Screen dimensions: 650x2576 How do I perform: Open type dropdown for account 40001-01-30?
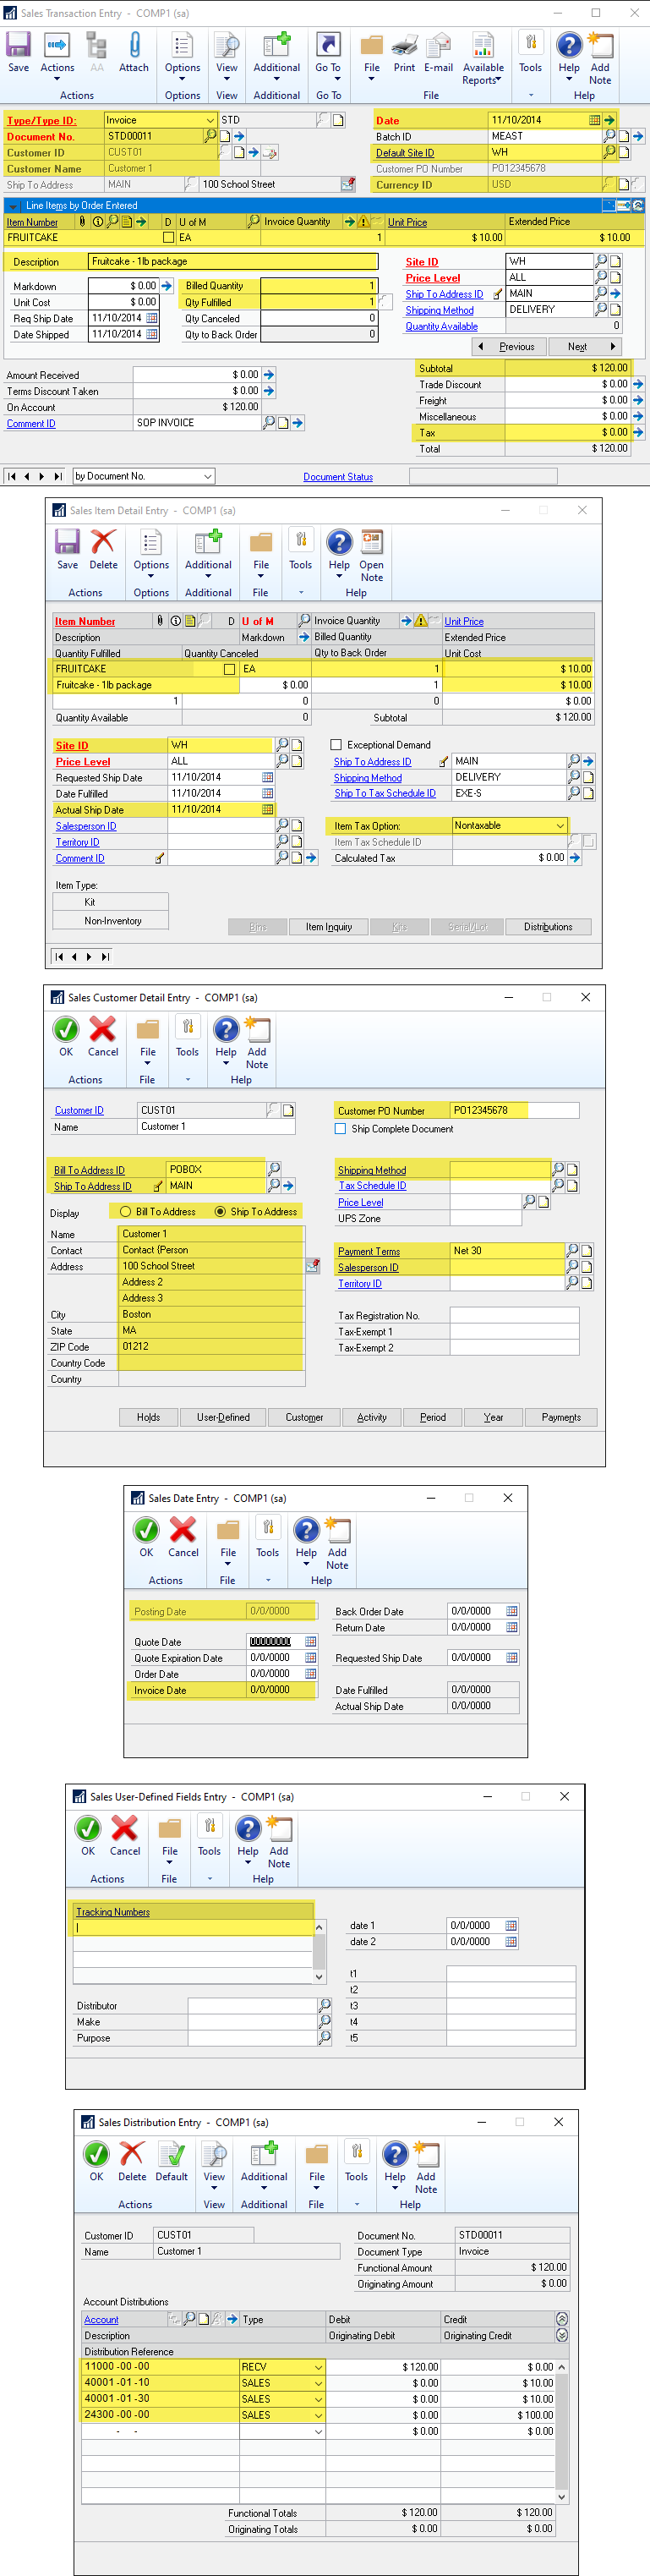click(319, 2399)
